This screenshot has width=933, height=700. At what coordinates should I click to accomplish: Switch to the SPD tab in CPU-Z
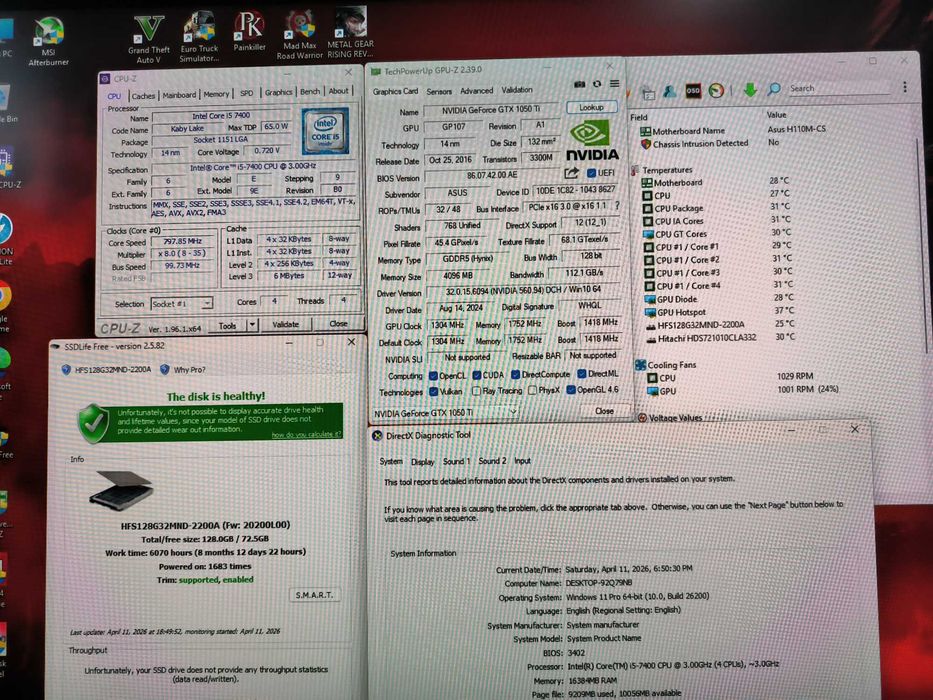pyautogui.click(x=246, y=93)
